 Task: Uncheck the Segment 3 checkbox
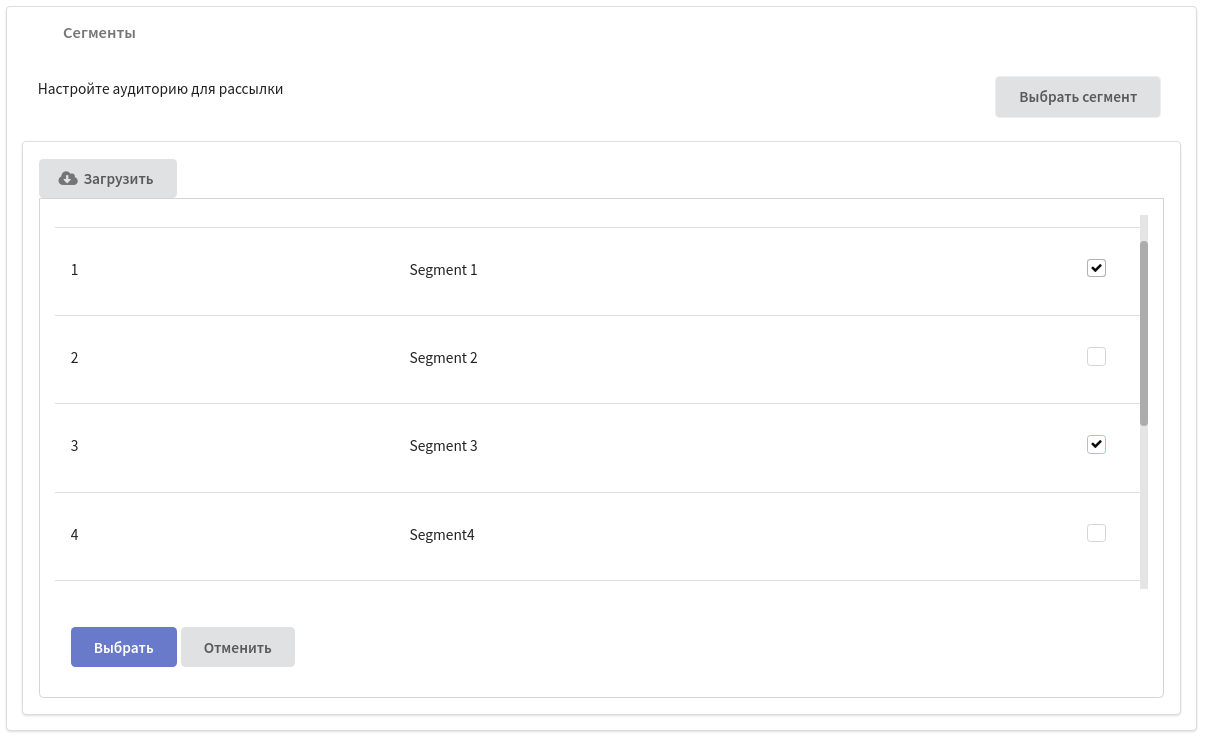(x=1096, y=445)
